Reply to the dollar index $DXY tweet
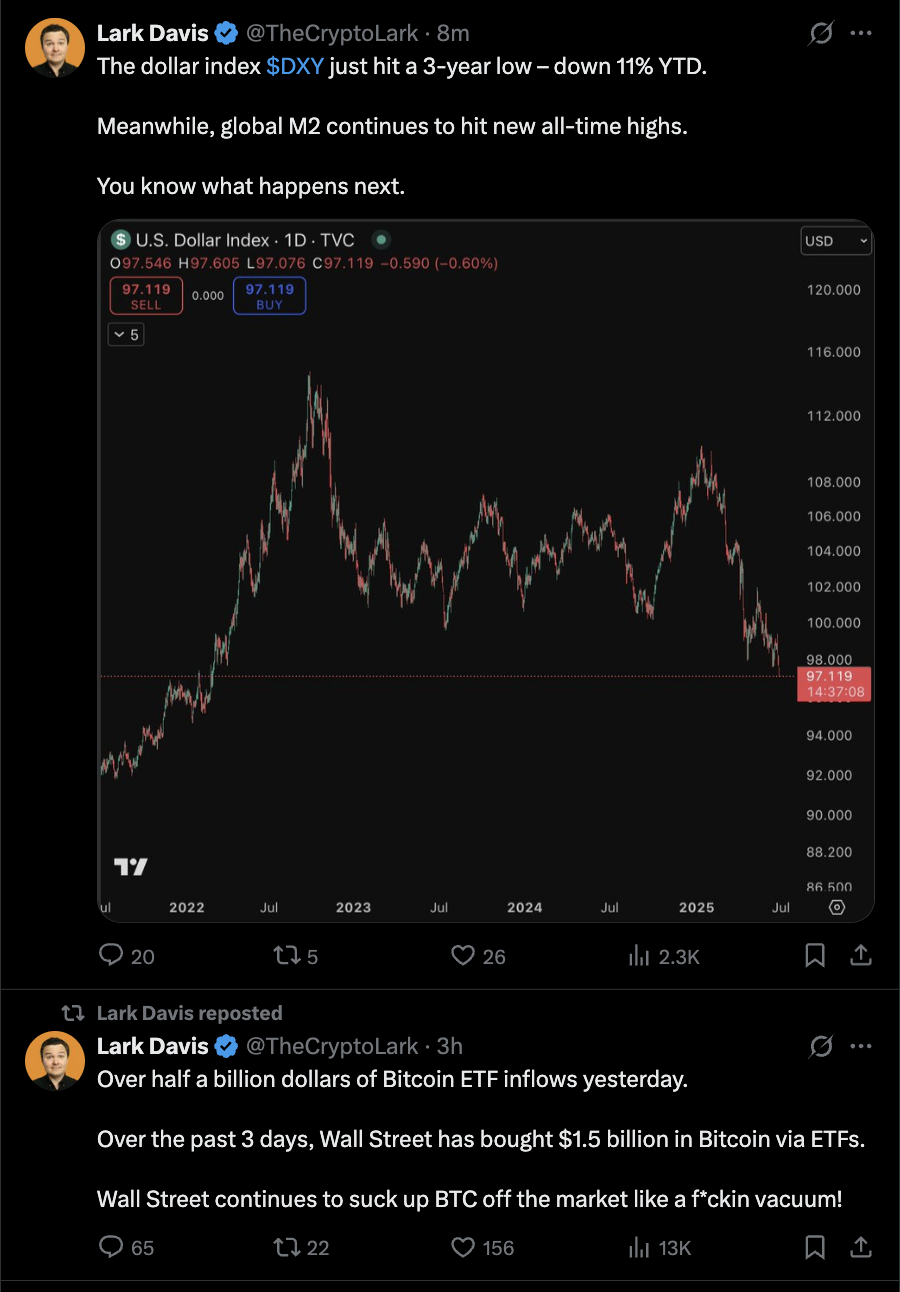Viewport: 900px width, 1292px height. (112, 957)
